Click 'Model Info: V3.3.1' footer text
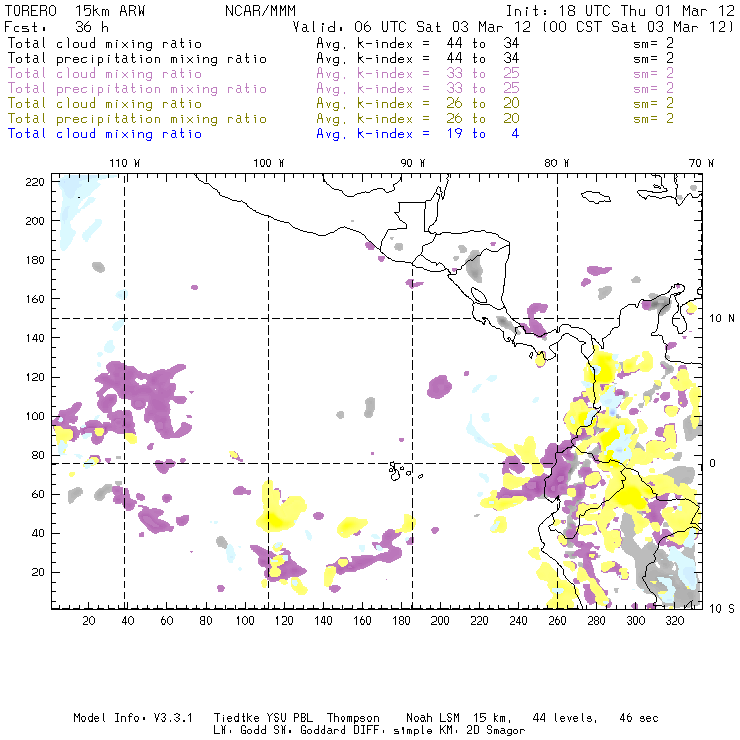 (x=133, y=718)
